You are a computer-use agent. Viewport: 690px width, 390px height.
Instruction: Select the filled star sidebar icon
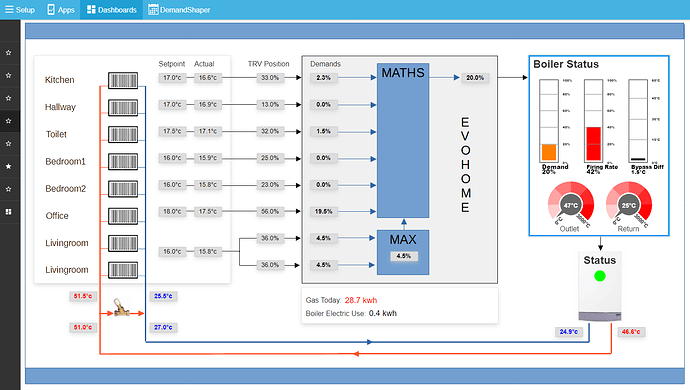coord(8,166)
